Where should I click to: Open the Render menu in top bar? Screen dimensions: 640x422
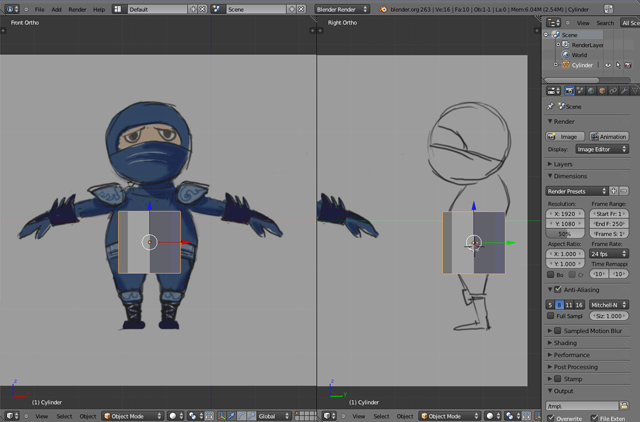pos(77,9)
